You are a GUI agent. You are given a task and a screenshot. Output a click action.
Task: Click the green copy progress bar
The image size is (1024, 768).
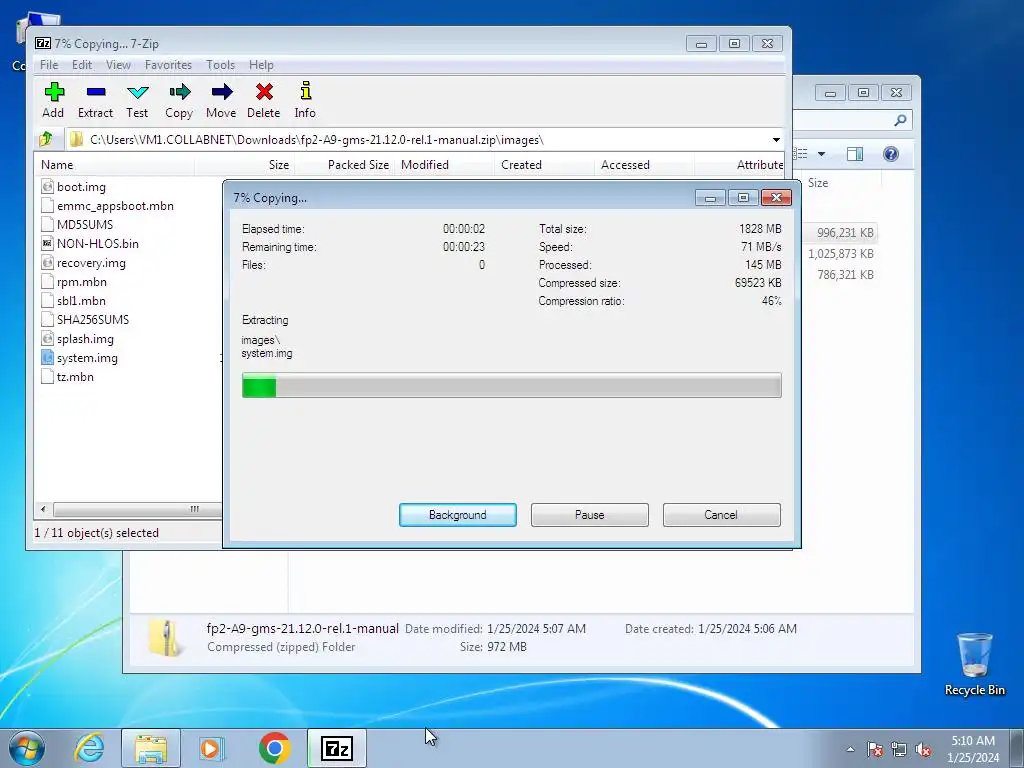tap(511, 385)
